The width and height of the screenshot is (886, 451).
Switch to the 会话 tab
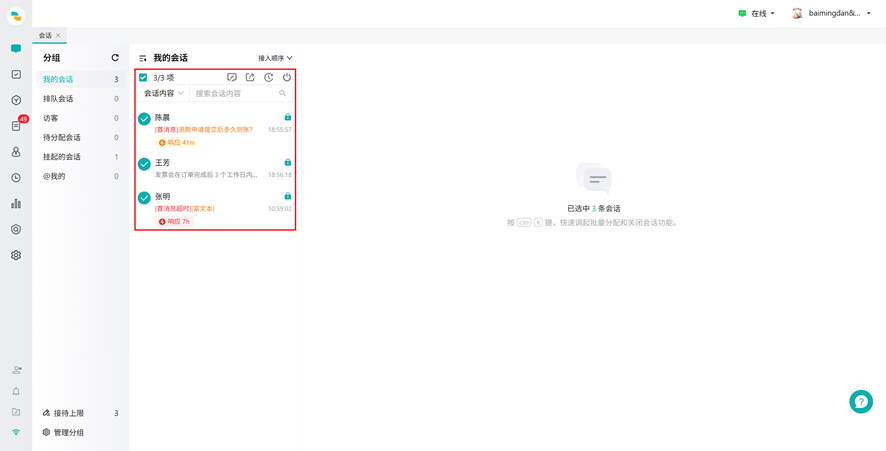(x=45, y=35)
